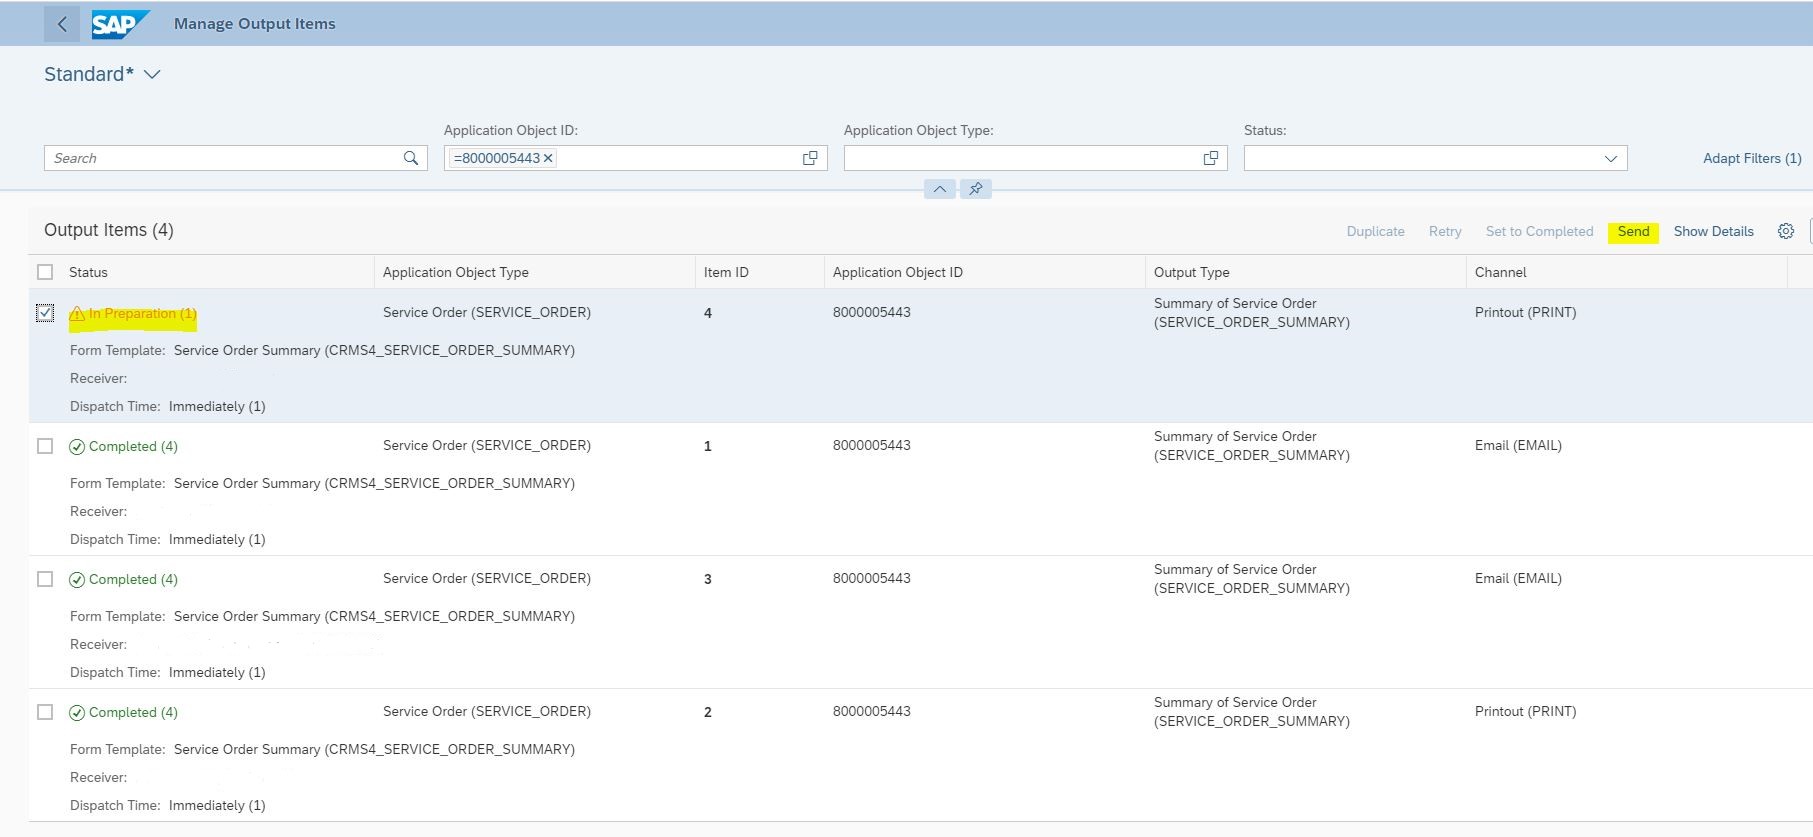The image size is (1813, 837).
Task: Go back using the header back arrow
Action: (62, 24)
